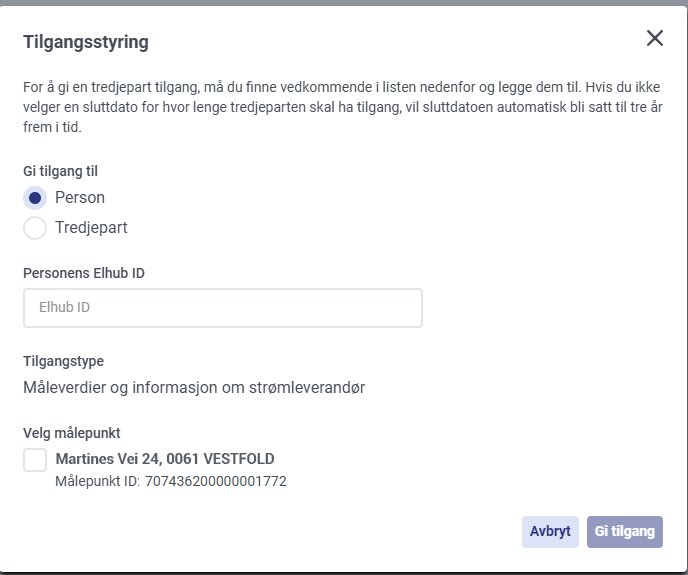Close the Tilgangsstyring dialog with X
688x575 pixels.
pyautogui.click(x=654, y=38)
